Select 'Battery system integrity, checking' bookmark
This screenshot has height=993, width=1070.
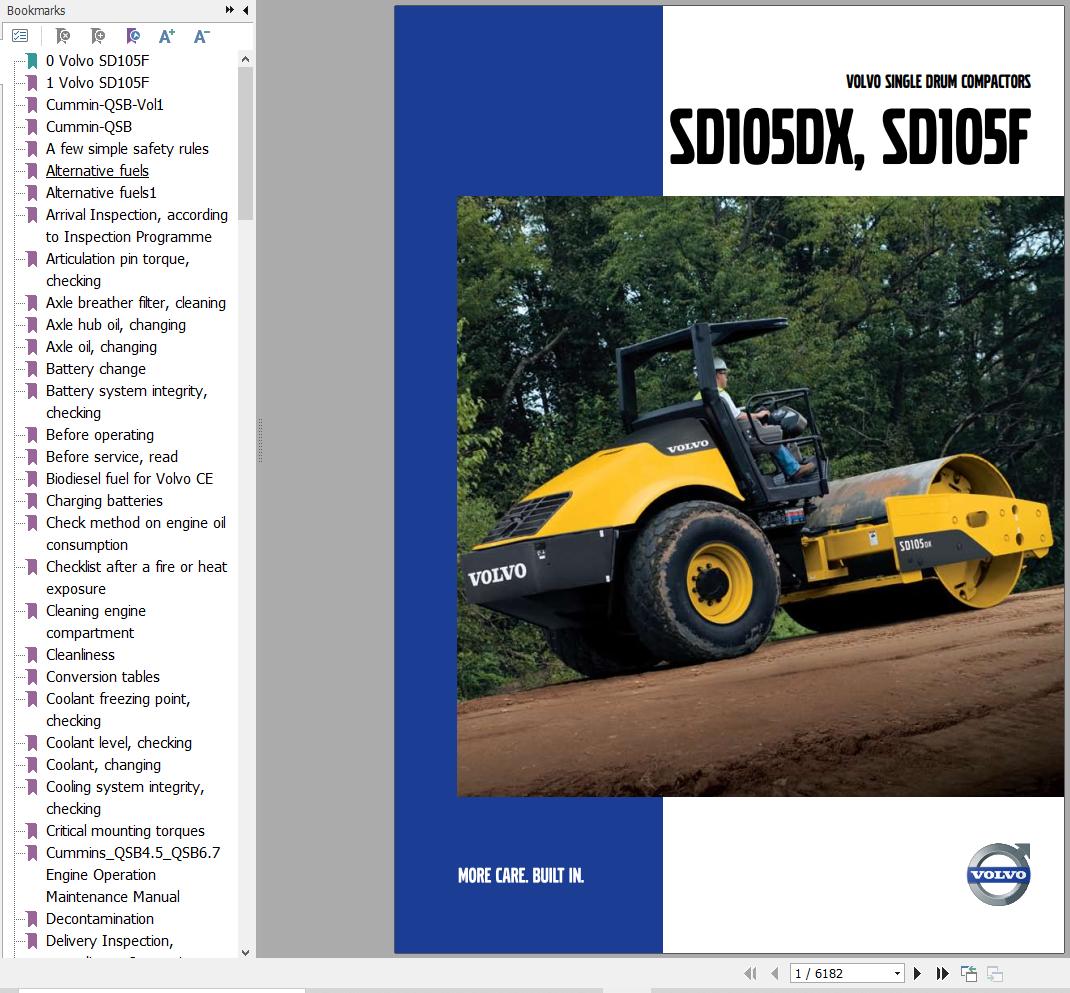[126, 402]
